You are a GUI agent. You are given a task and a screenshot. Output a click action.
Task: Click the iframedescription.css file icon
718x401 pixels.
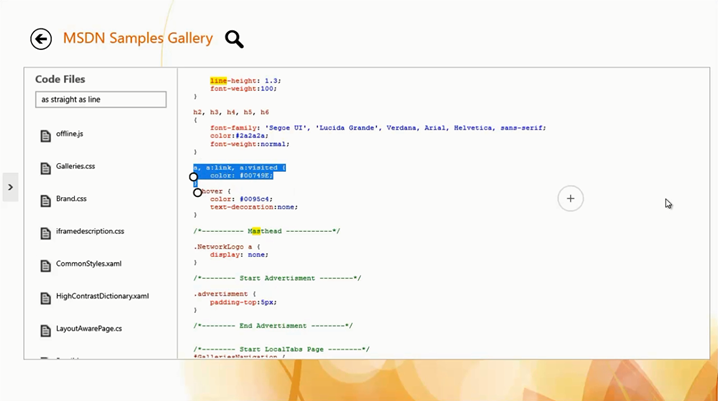pos(45,233)
